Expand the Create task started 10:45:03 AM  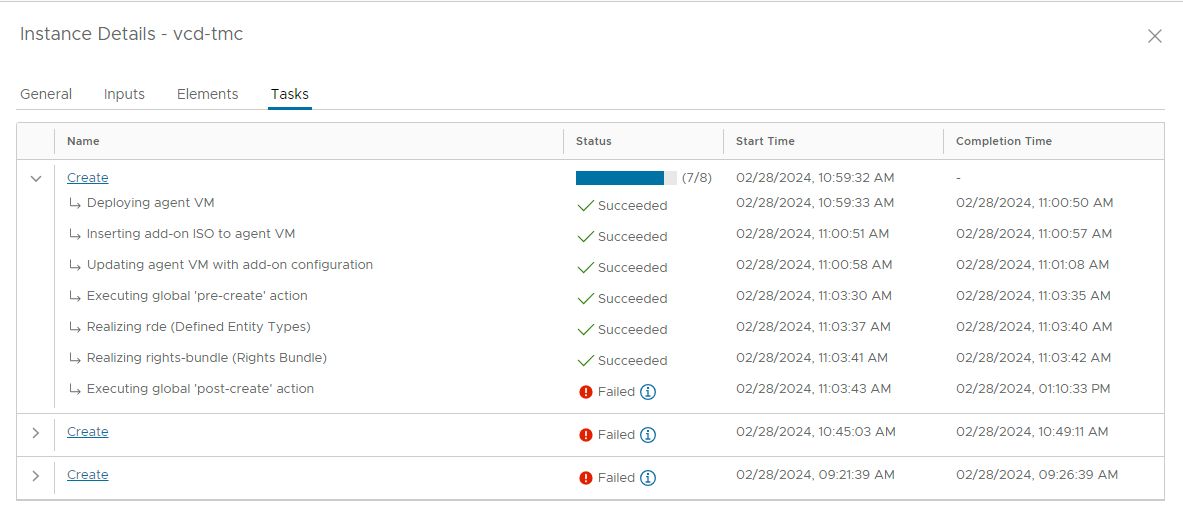click(36, 433)
